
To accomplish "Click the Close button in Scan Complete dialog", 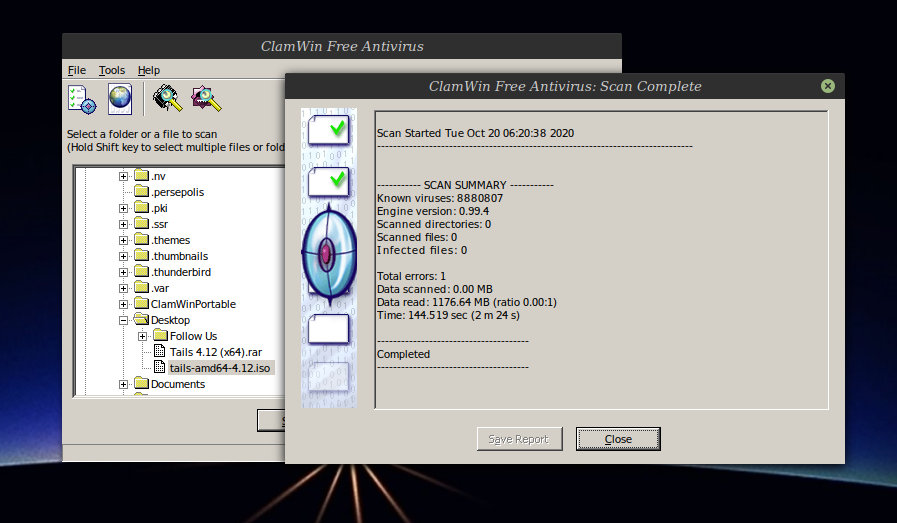I will 618,439.
